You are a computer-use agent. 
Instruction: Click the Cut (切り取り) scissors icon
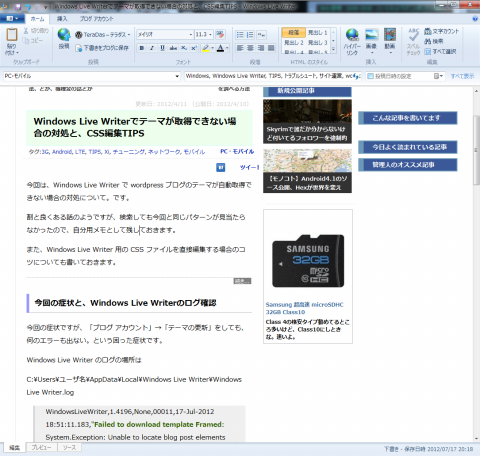(x=26, y=31)
